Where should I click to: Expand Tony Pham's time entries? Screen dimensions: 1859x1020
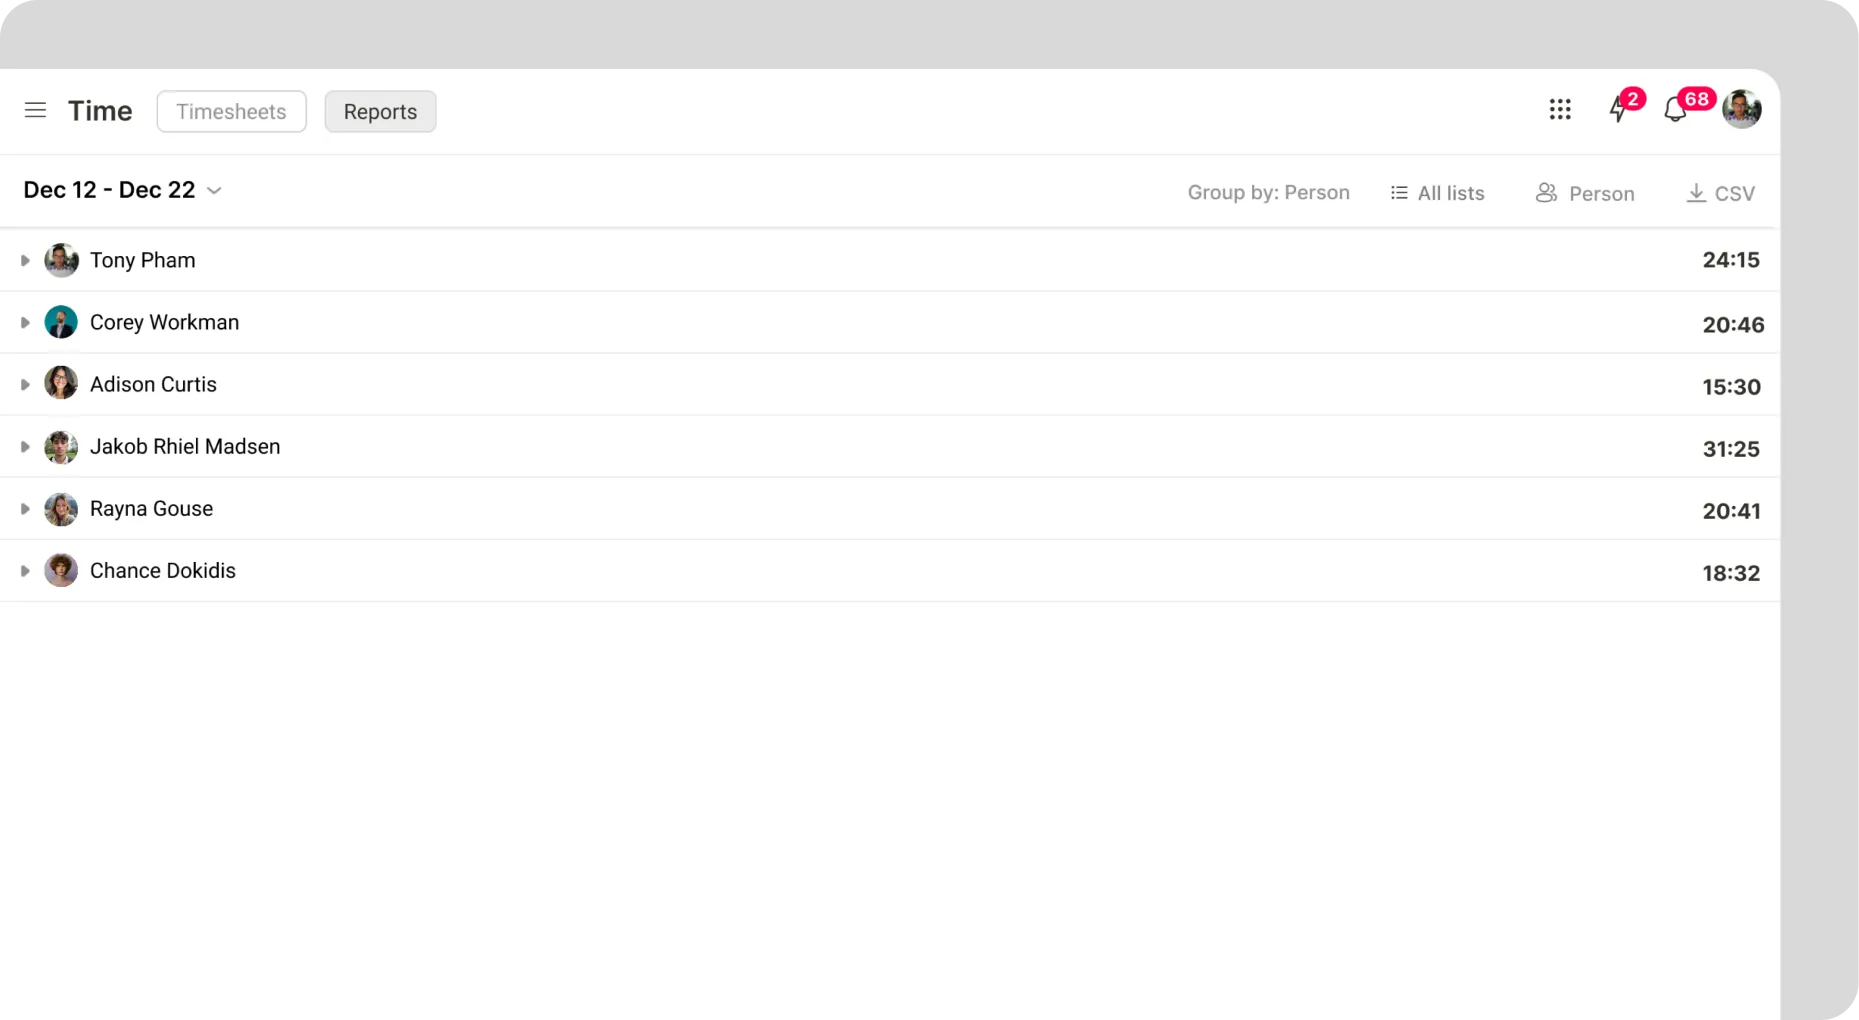pyautogui.click(x=25, y=260)
